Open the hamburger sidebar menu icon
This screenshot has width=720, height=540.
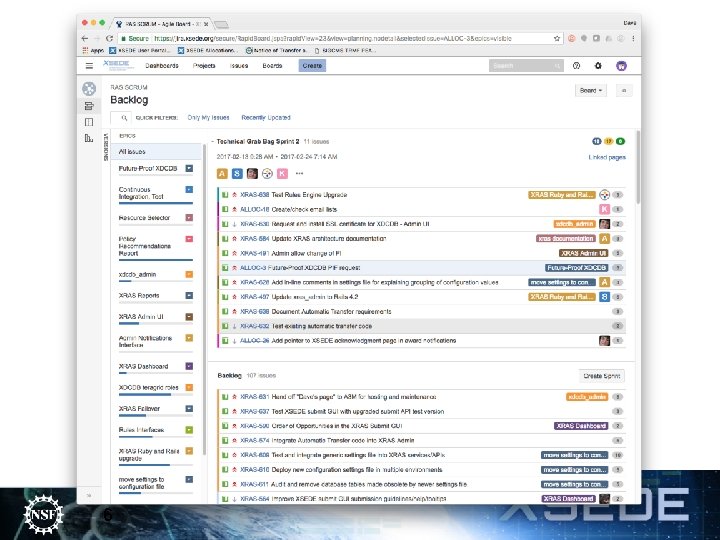[x=89, y=66]
